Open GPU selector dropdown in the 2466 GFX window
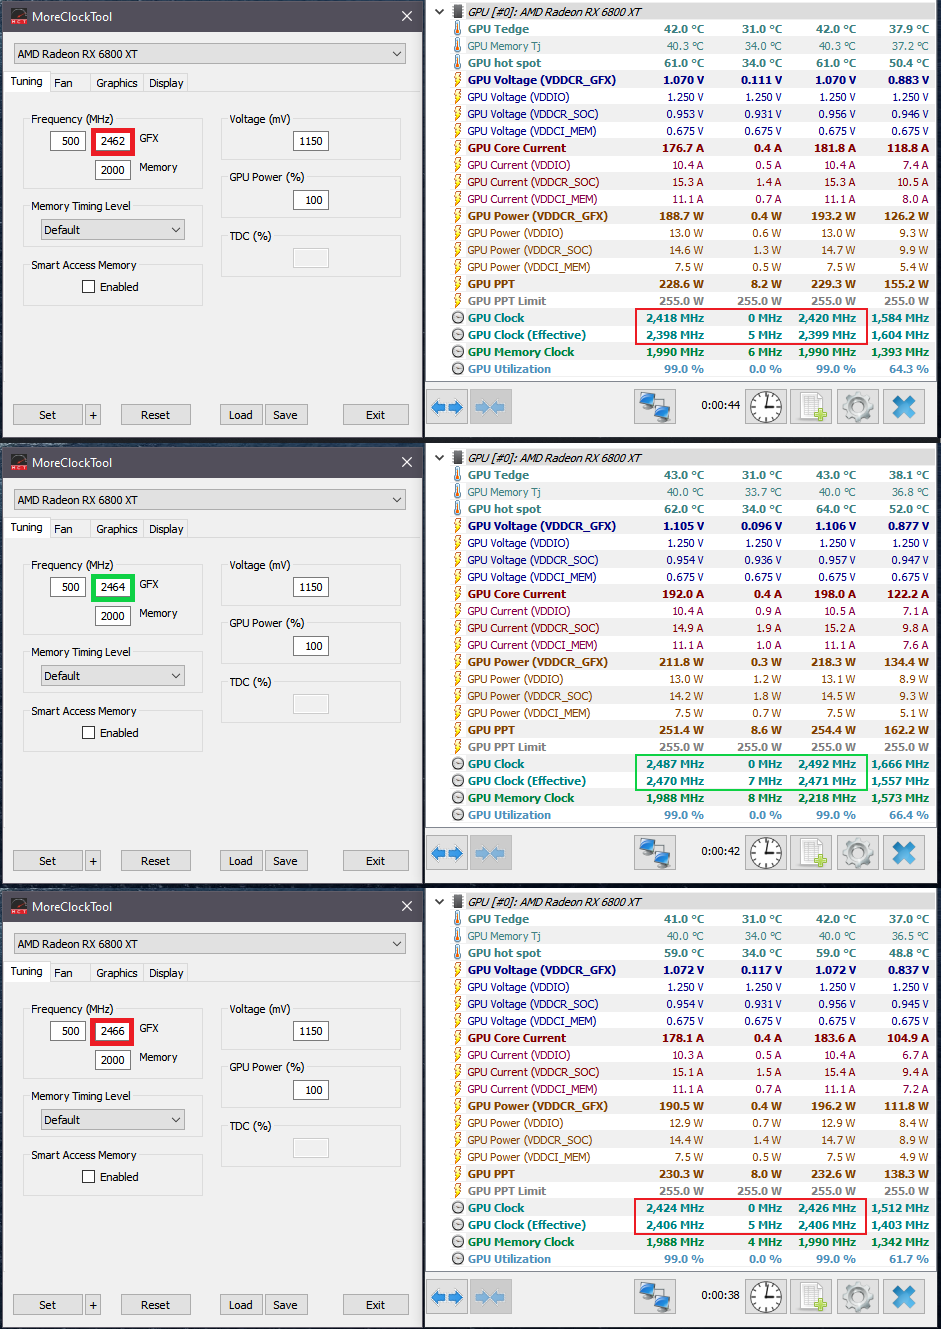 [x=210, y=944]
